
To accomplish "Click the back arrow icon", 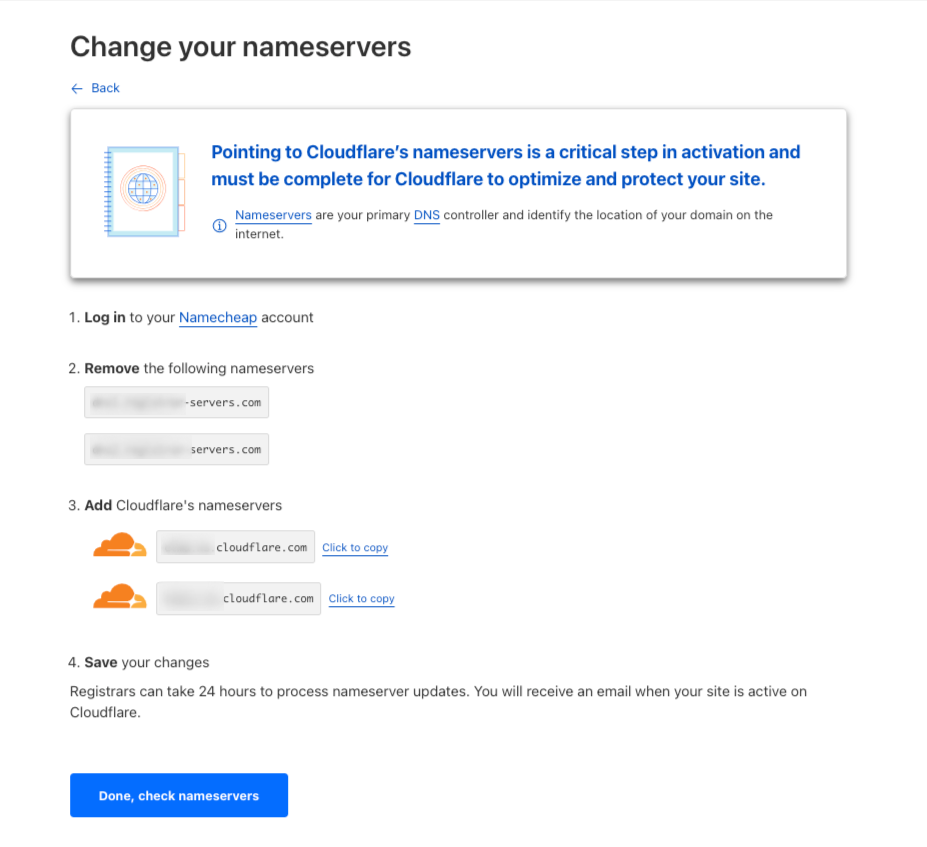I will 77,89.
